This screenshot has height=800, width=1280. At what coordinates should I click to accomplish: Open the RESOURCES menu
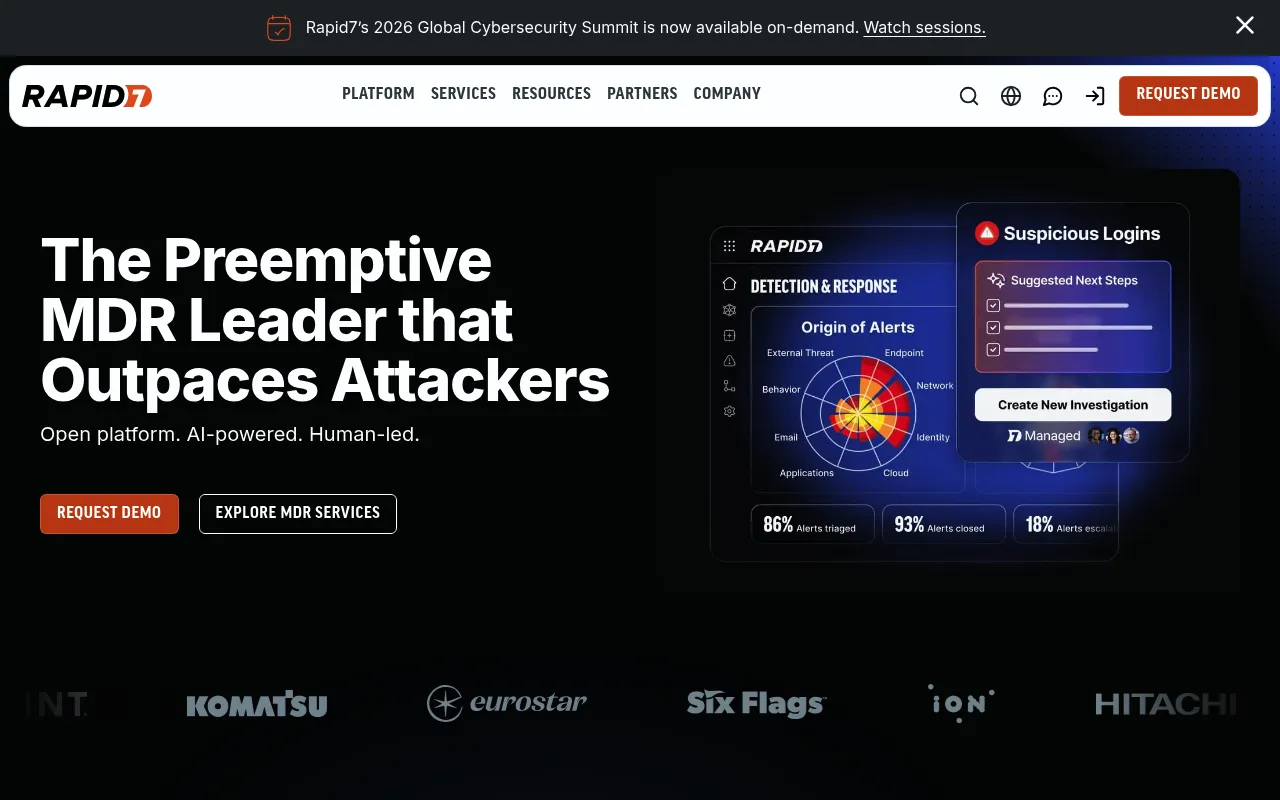[x=551, y=94]
